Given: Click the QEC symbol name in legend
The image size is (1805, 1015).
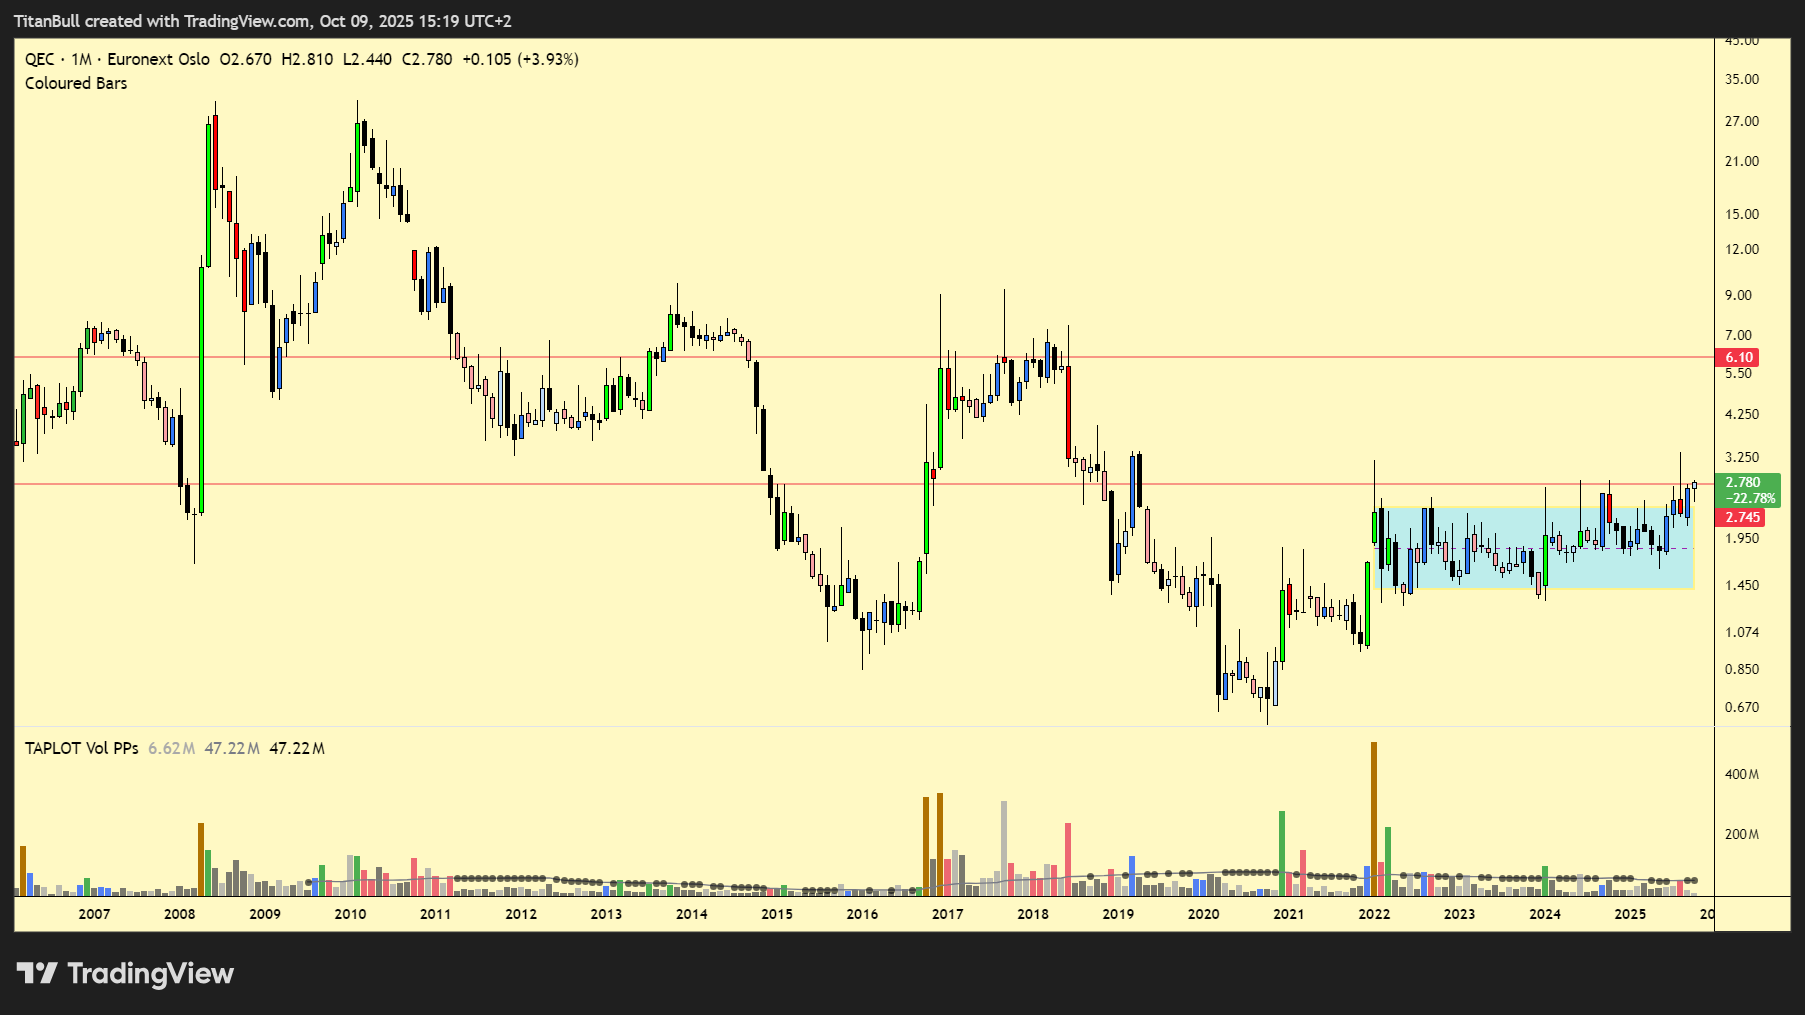Looking at the screenshot, I should pos(39,59).
